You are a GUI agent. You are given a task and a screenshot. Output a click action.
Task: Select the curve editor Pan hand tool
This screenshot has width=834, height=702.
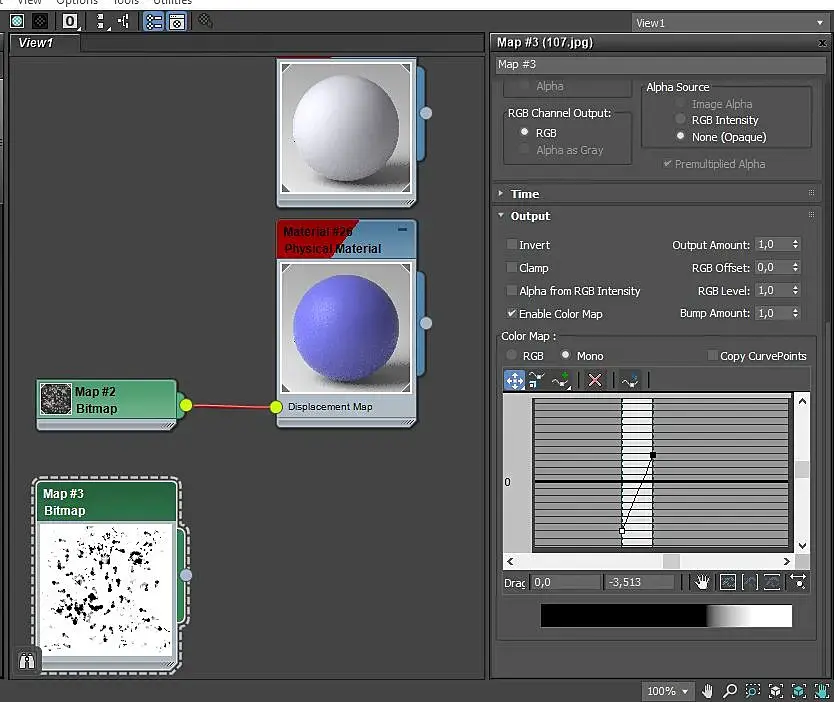[702, 582]
